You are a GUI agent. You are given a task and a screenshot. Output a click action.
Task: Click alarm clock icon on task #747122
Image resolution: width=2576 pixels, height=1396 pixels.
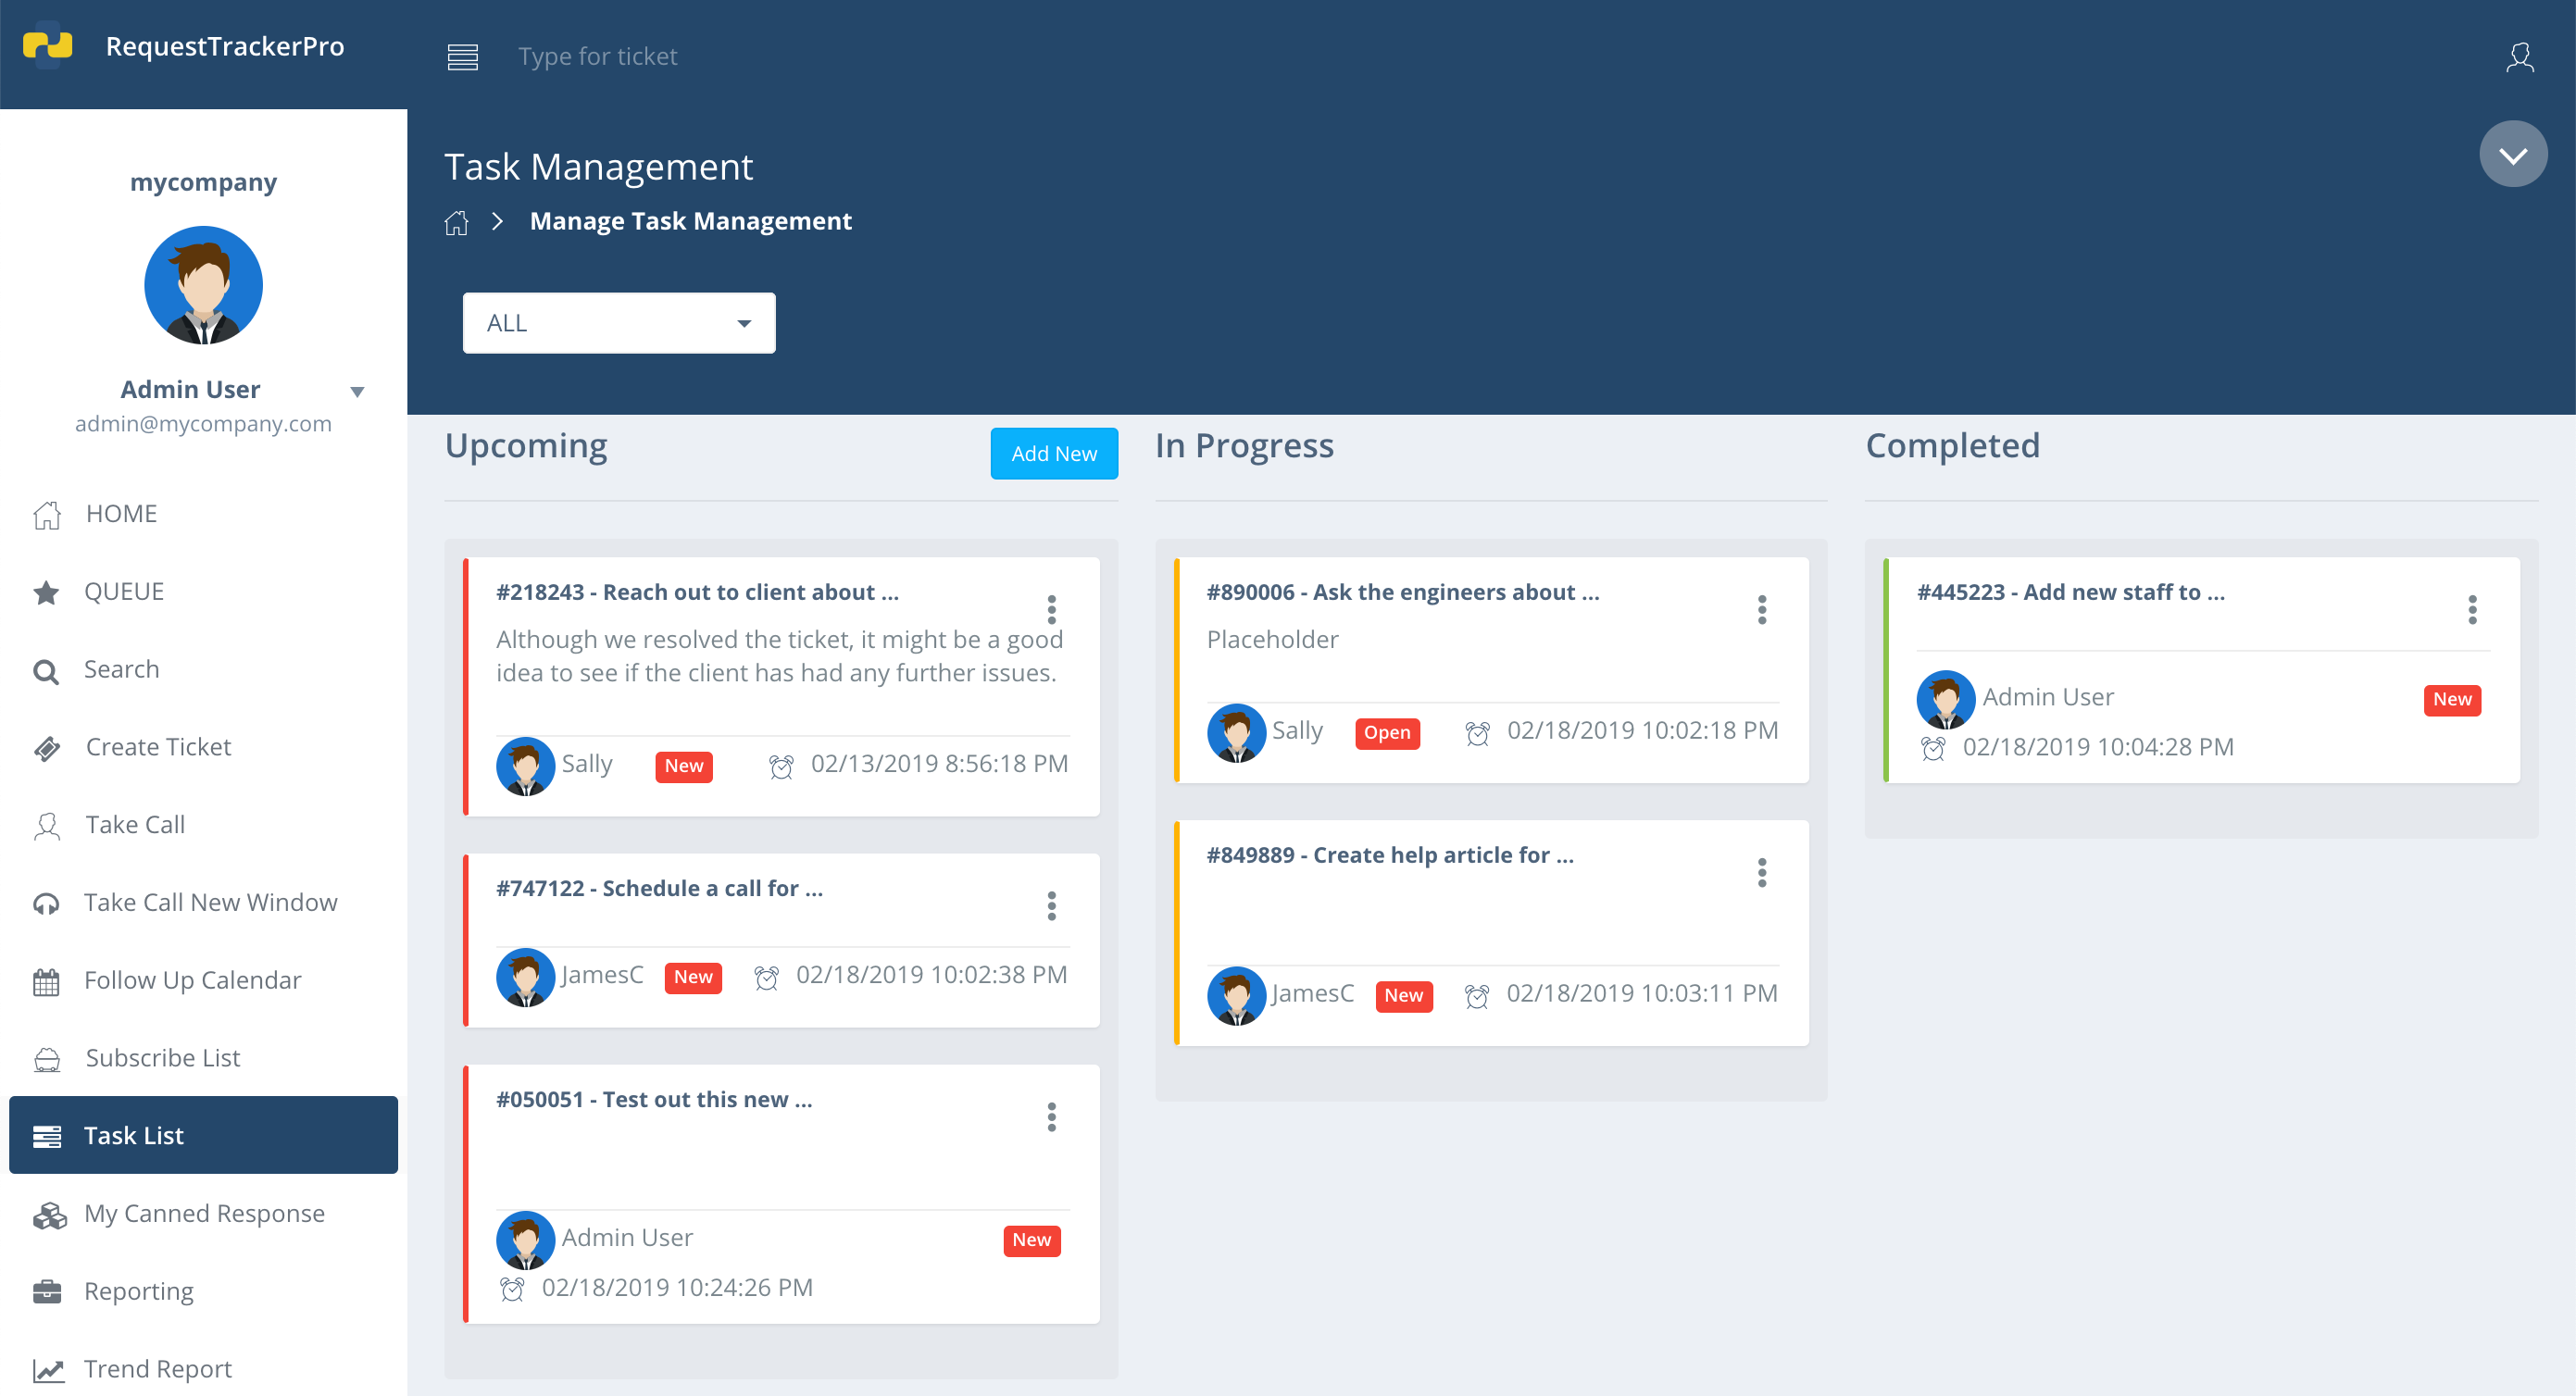point(766,977)
